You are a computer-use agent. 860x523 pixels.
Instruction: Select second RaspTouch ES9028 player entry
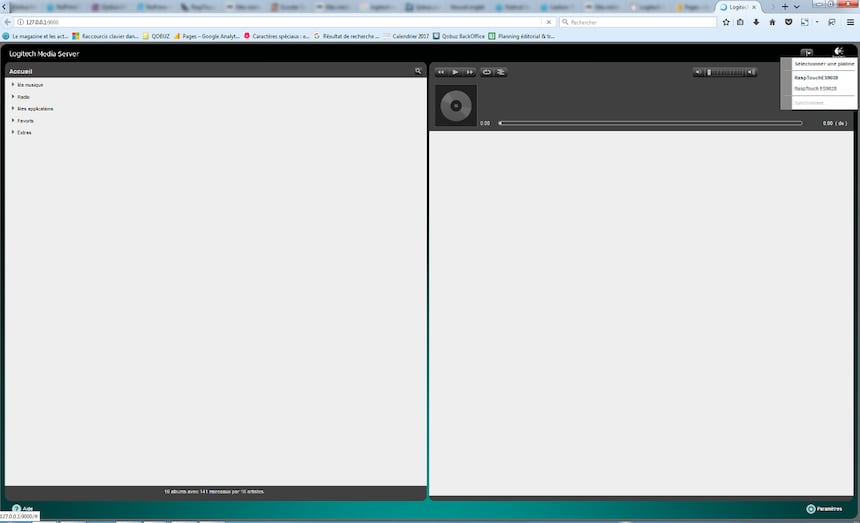point(816,88)
